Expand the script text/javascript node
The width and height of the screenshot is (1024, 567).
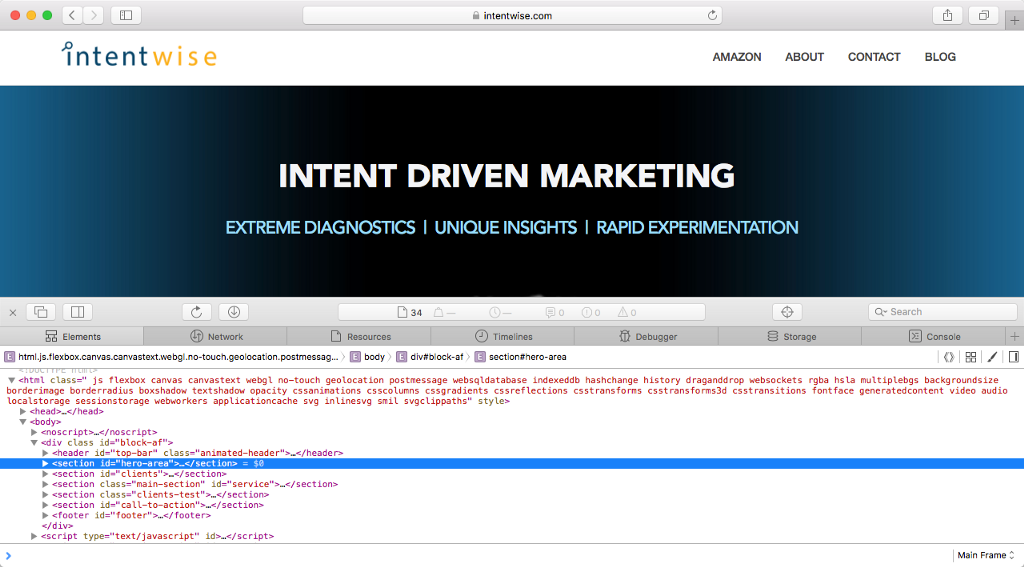tap(34, 536)
